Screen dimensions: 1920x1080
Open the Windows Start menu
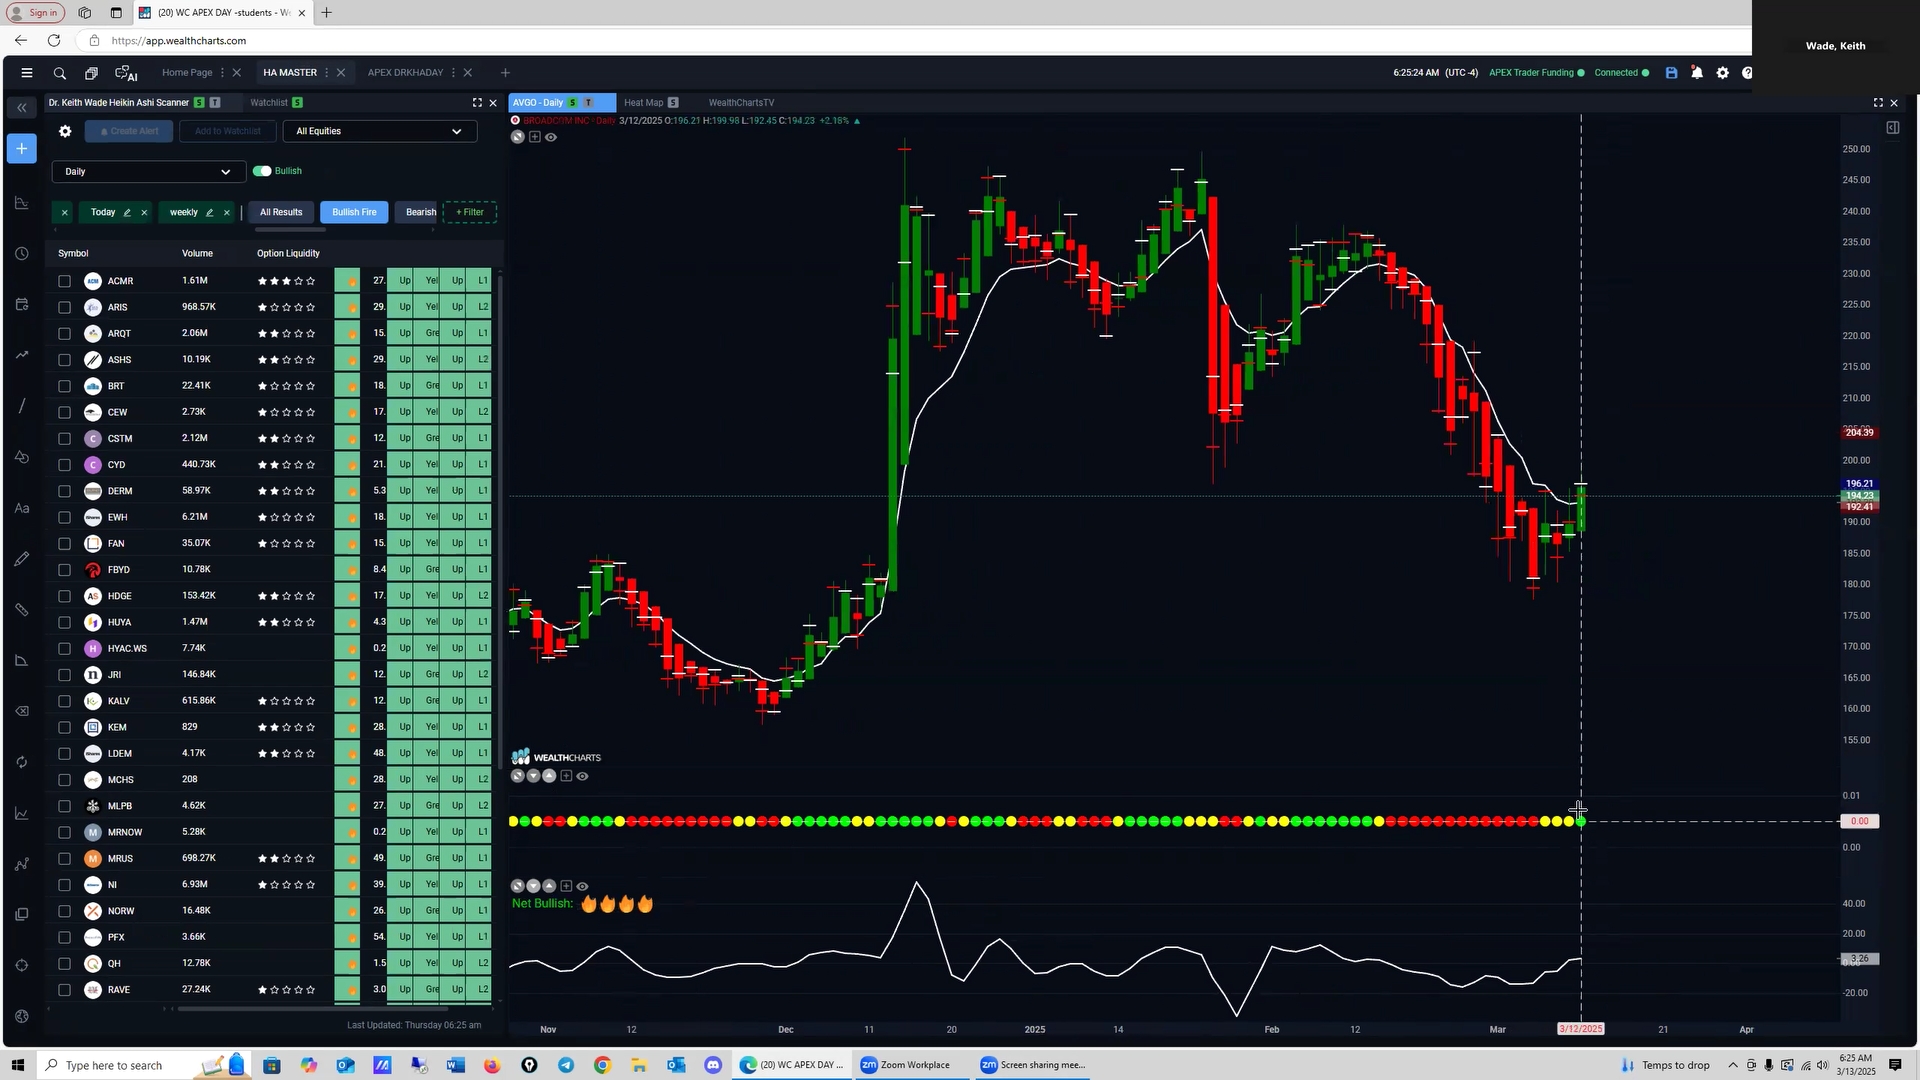[17, 1065]
